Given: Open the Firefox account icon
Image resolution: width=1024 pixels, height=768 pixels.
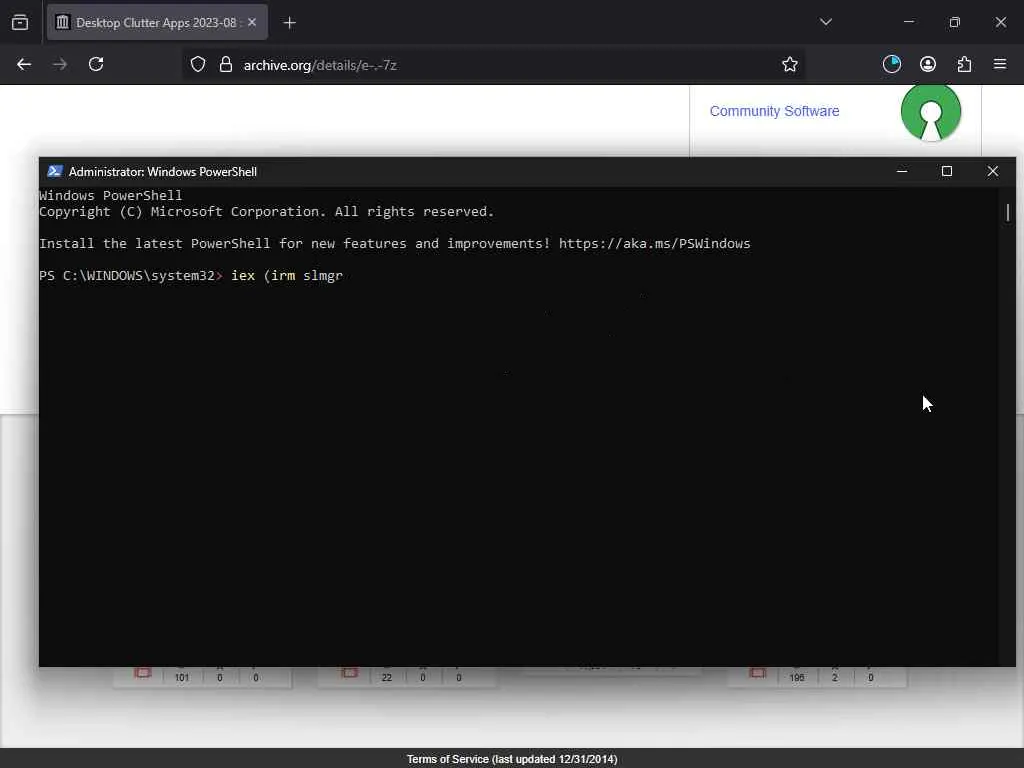Looking at the screenshot, I should (x=928, y=64).
